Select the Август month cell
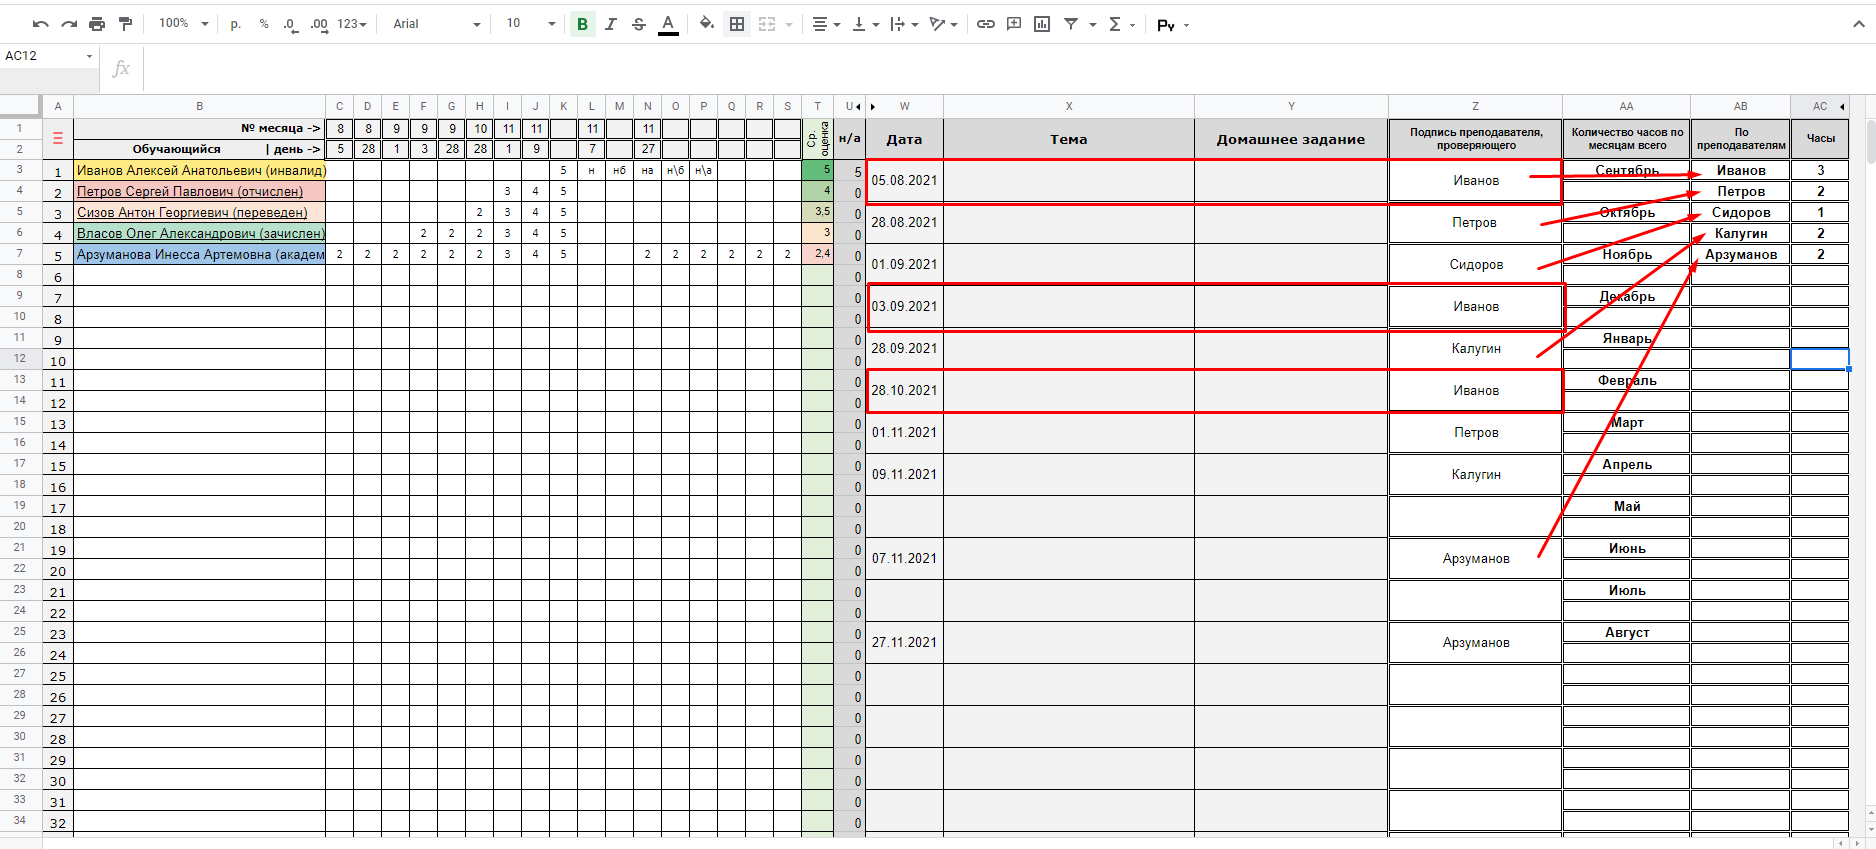This screenshot has width=1876, height=849. 1627,632
